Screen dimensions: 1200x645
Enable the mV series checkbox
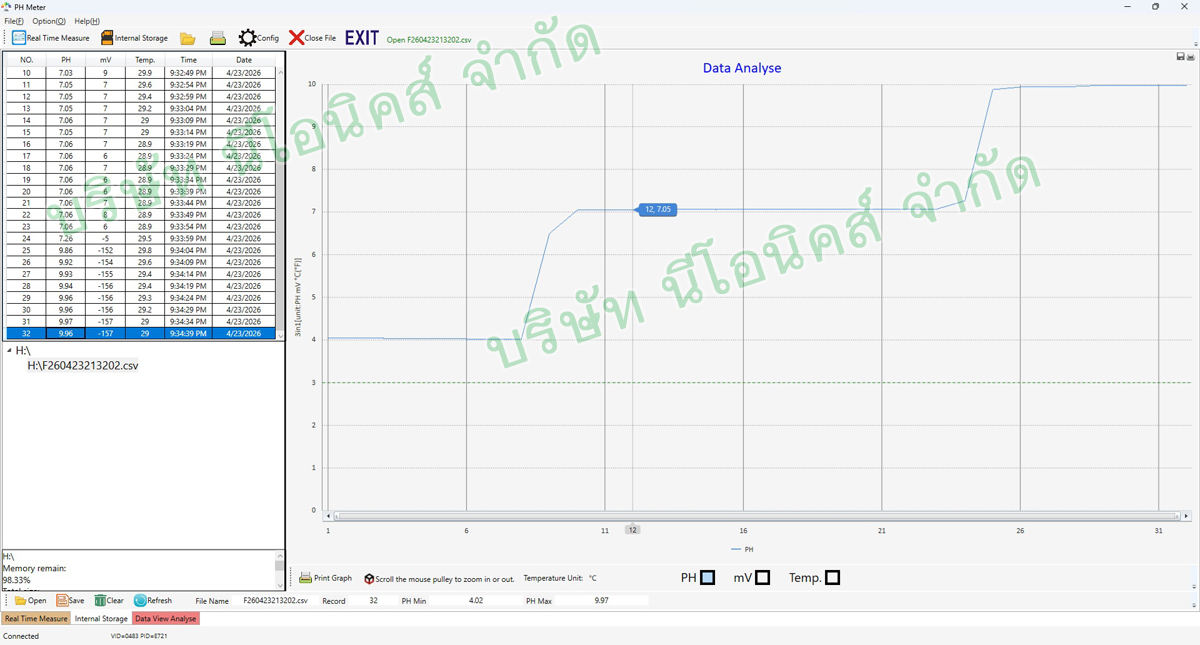point(762,578)
